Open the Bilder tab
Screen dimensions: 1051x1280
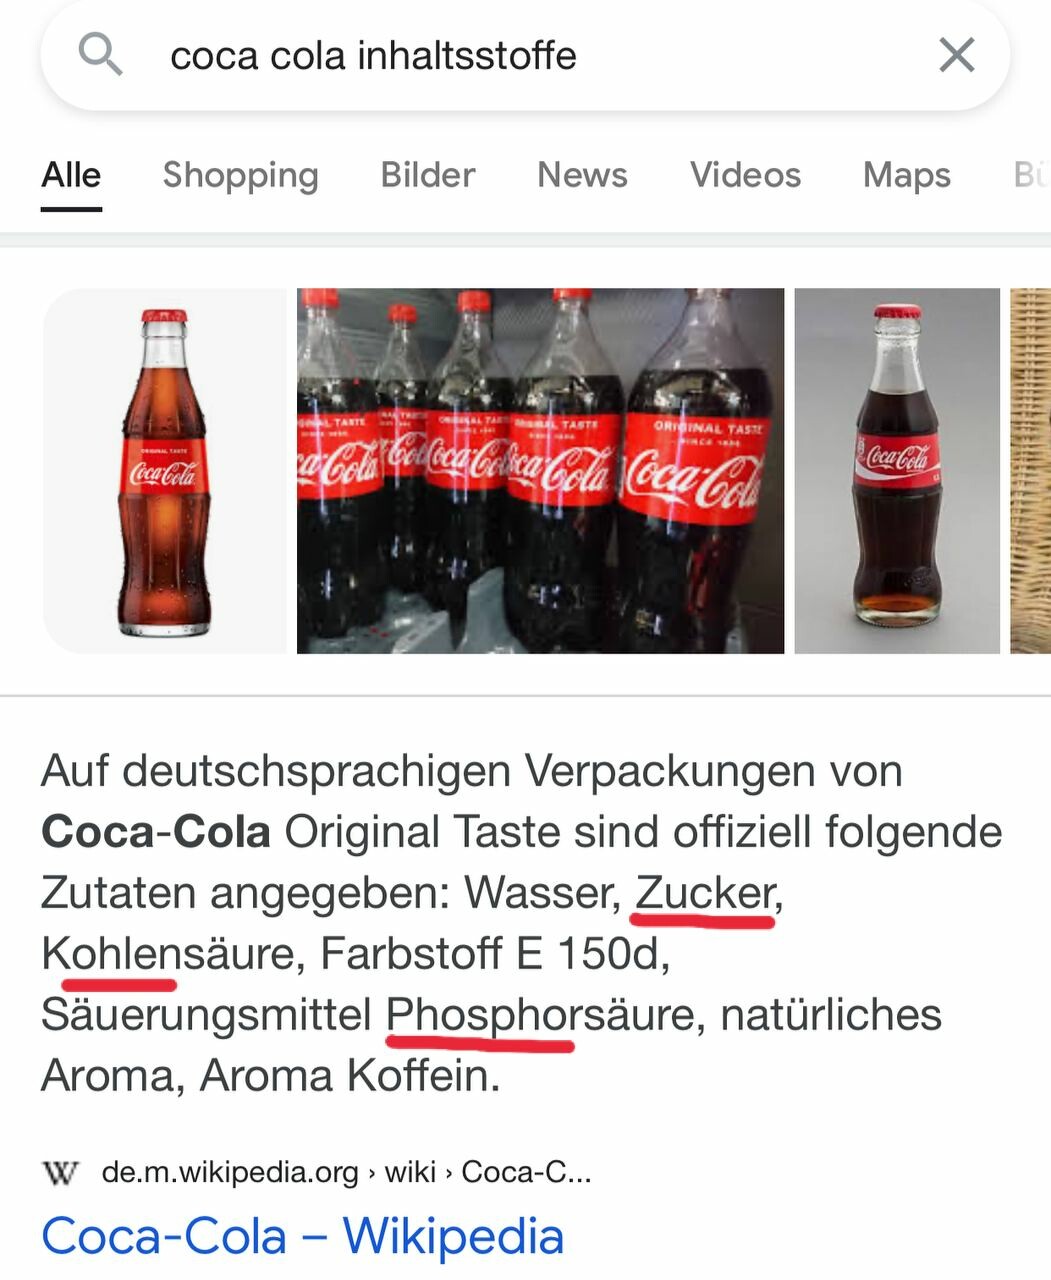coord(428,175)
